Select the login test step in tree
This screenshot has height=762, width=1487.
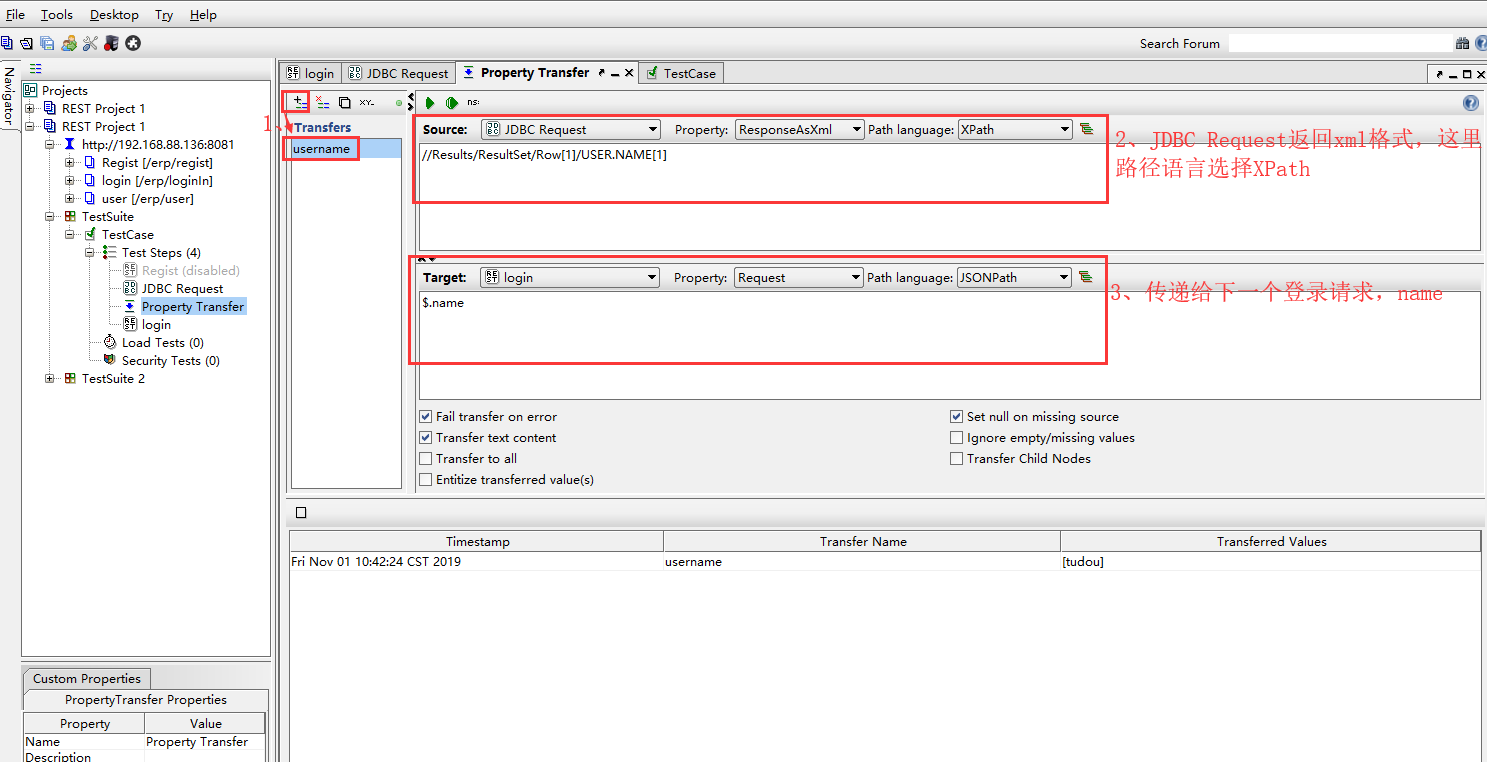coord(156,325)
